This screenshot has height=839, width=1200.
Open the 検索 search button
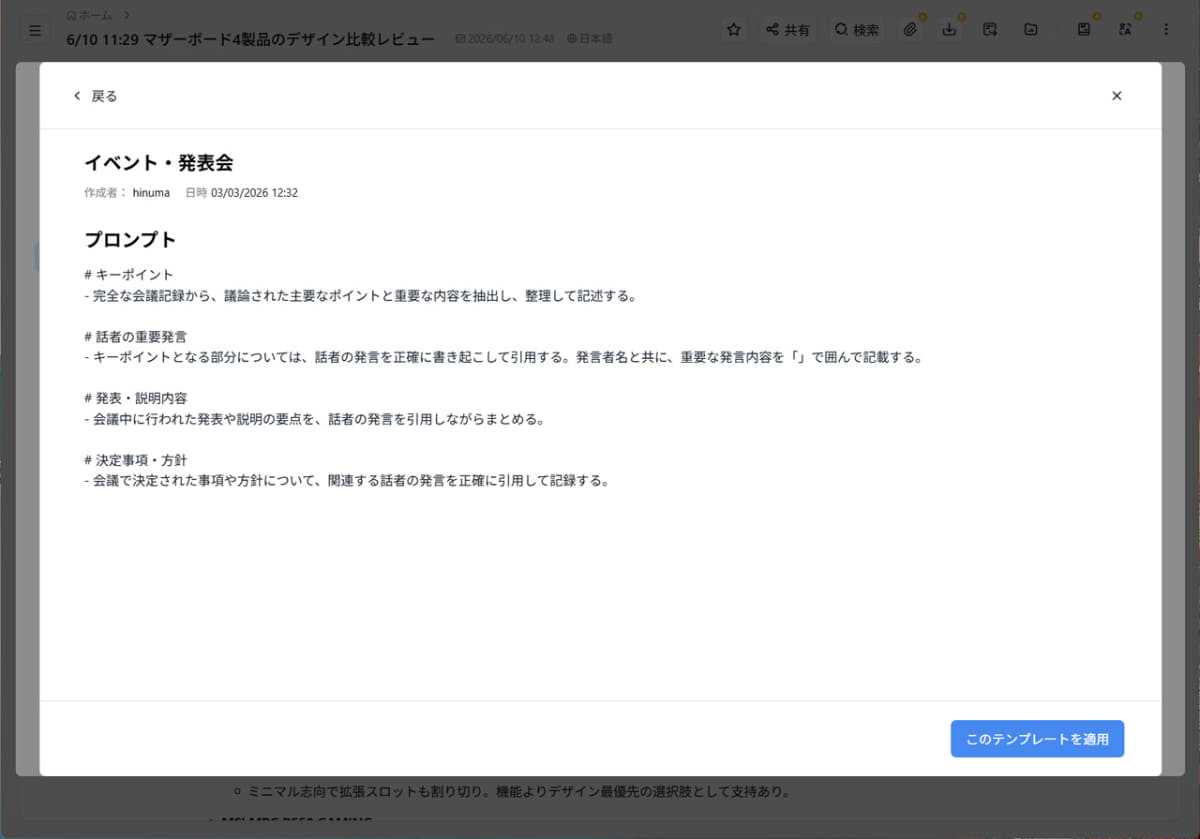point(857,30)
